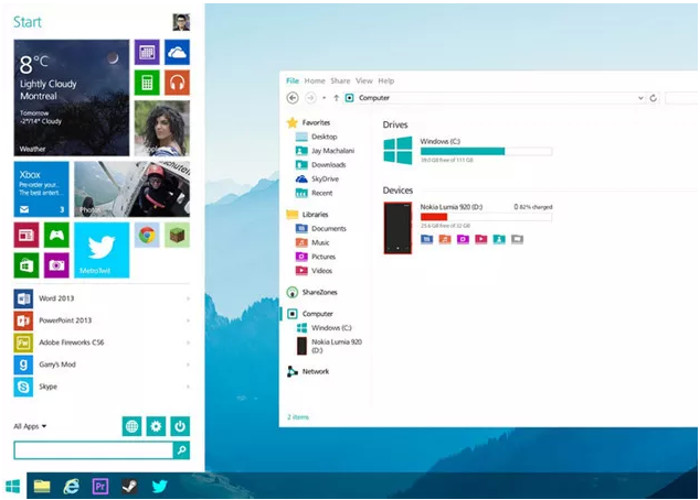Open Steam from the taskbar
The image size is (700, 500).
pyautogui.click(x=129, y=487)
